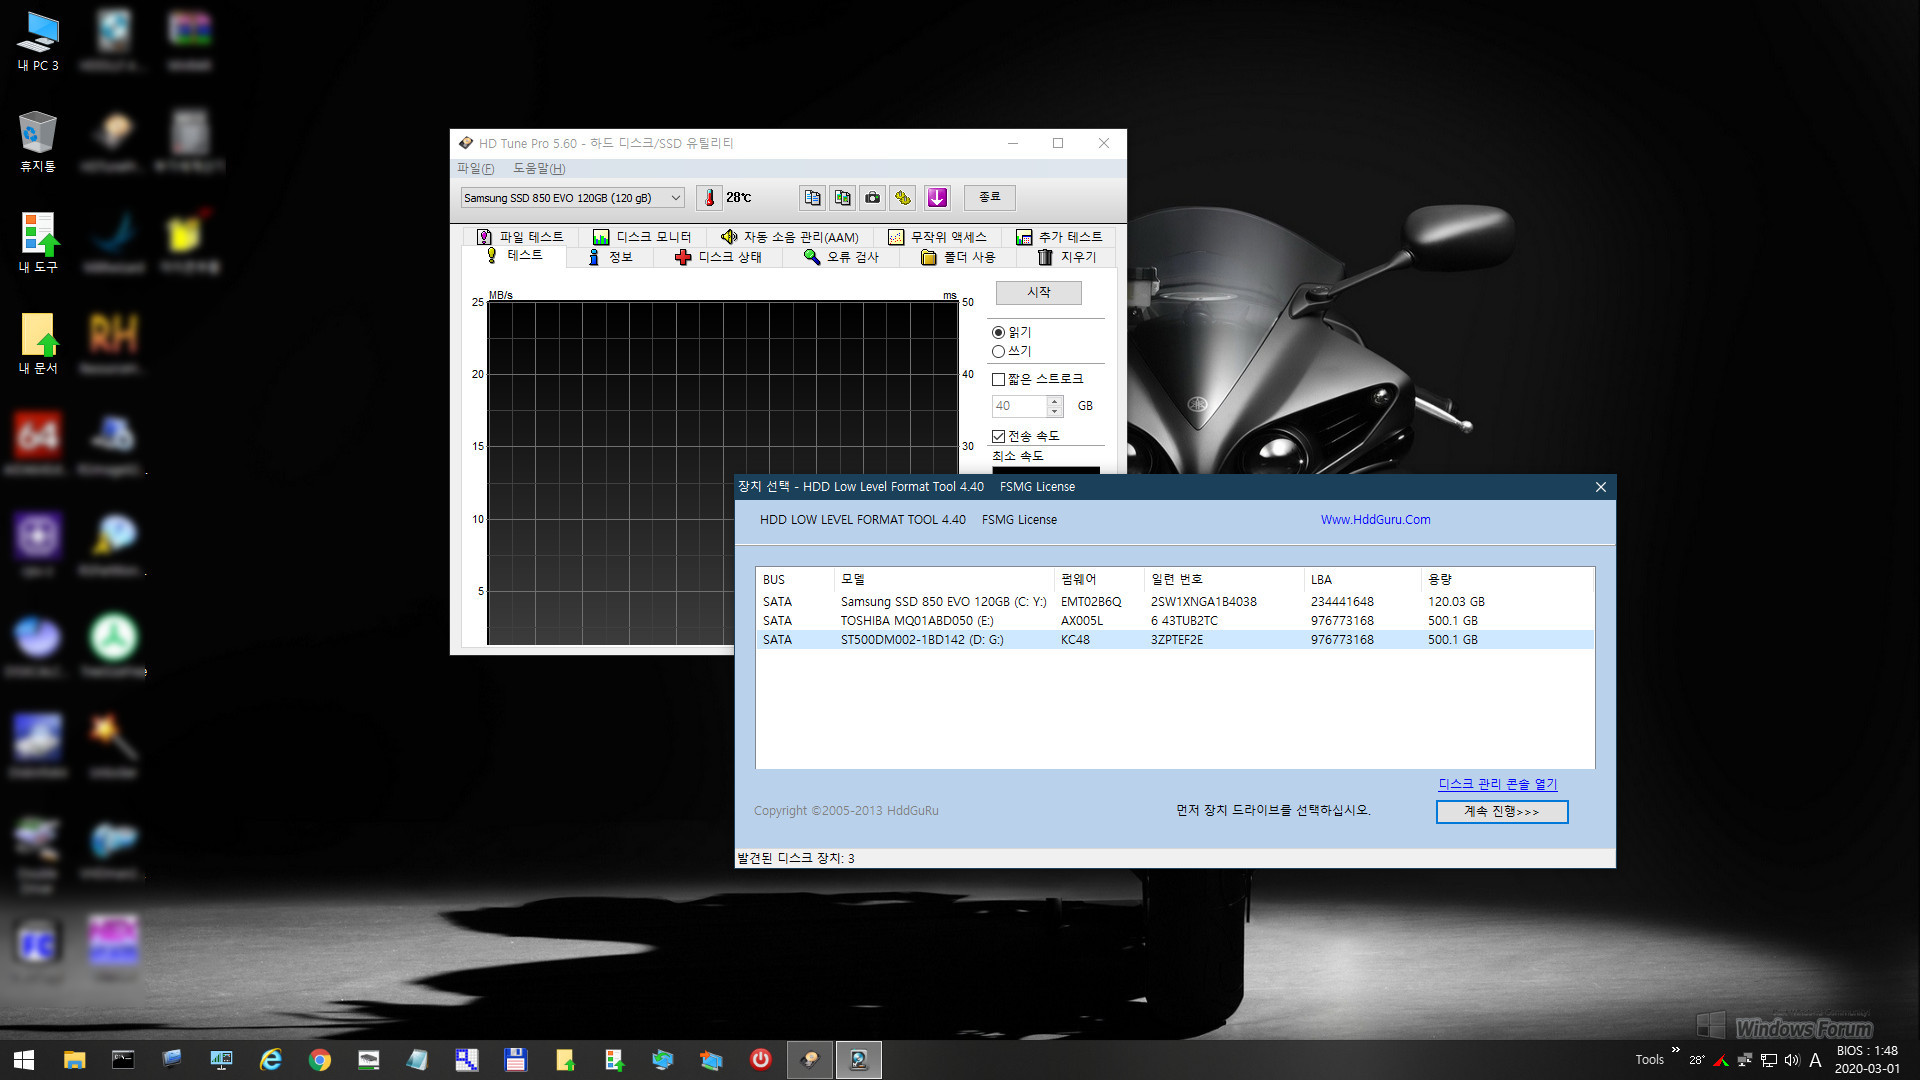Viewport: 1920px width, 1080px height.
Task: Close the HDD Low Level Format Tool dialog
Action: 1600,487
